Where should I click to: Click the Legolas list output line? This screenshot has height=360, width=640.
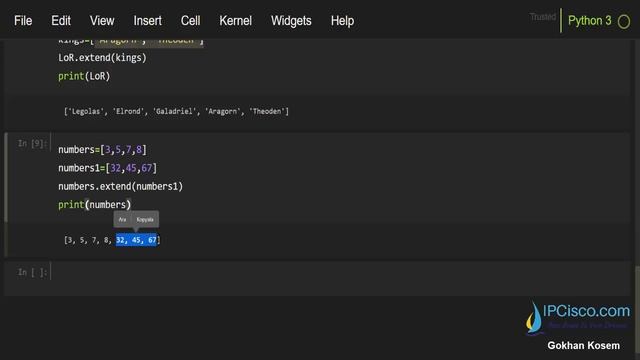pyautogui.click(x=176, y=111)
